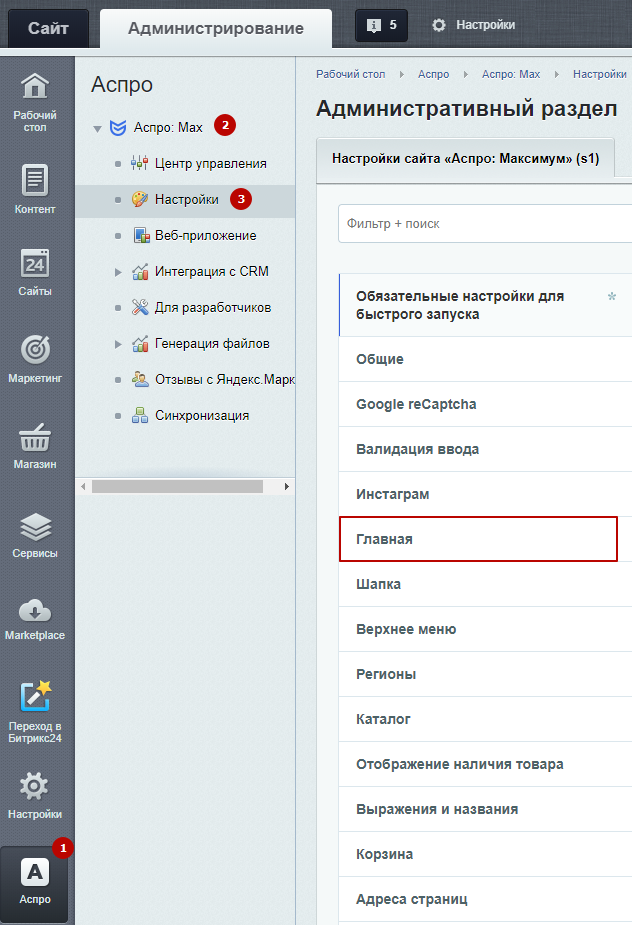The image size is (632, 925).
Task: Click Интеграция с CRM chart icon
Action: pos(140,271)
